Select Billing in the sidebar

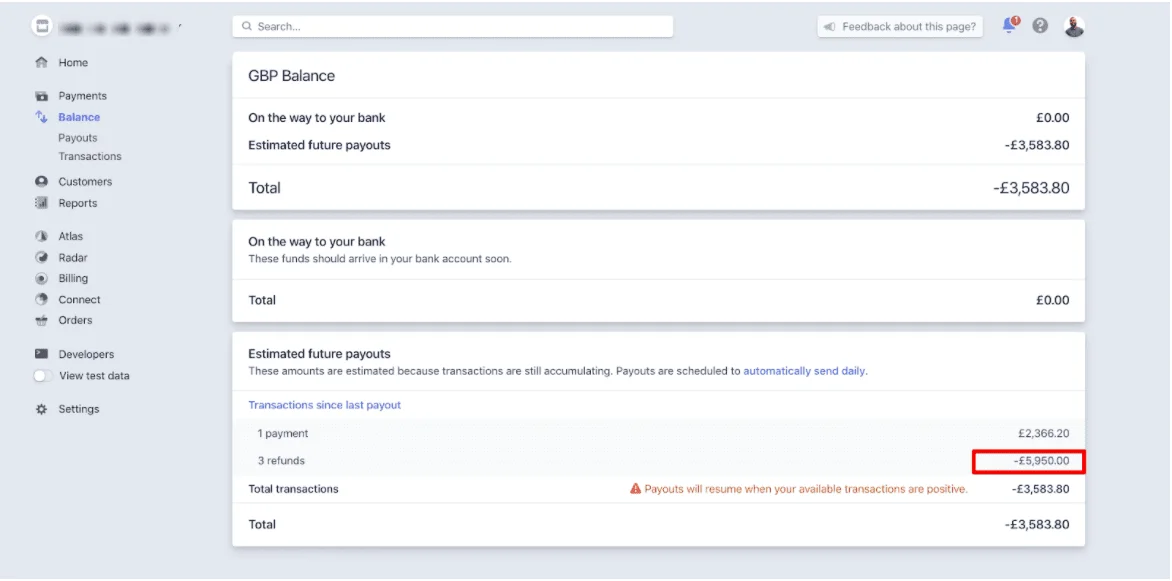pos(73,278)
